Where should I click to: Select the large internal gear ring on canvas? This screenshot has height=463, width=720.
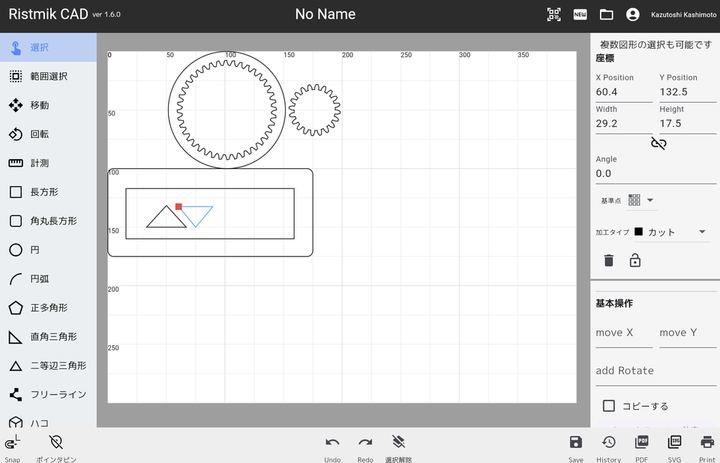tap(227, 110)
